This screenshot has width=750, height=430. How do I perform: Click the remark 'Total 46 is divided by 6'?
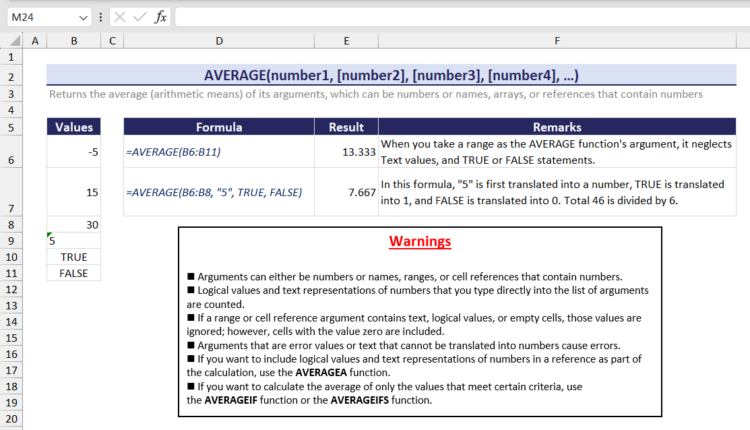[x=557, y=192]
